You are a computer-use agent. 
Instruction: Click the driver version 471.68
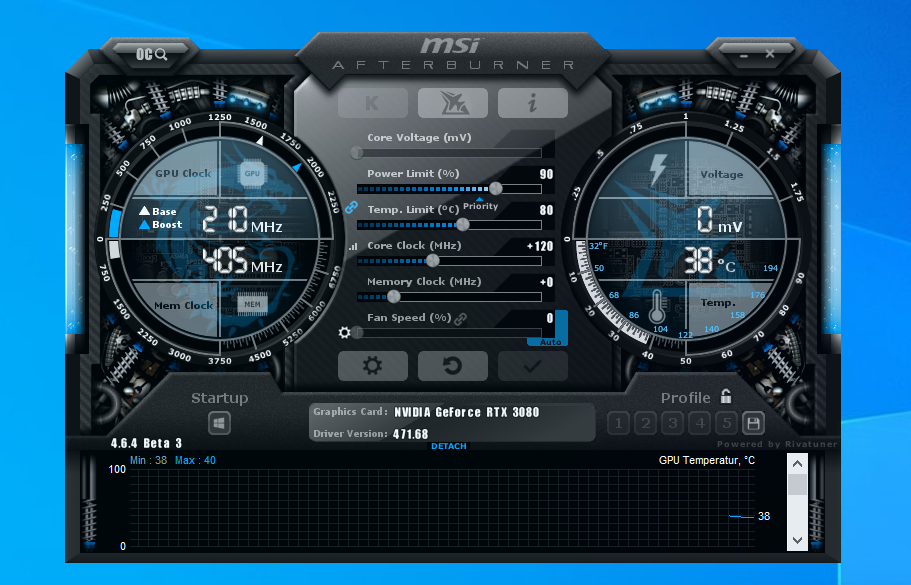(x=410, y=434)
